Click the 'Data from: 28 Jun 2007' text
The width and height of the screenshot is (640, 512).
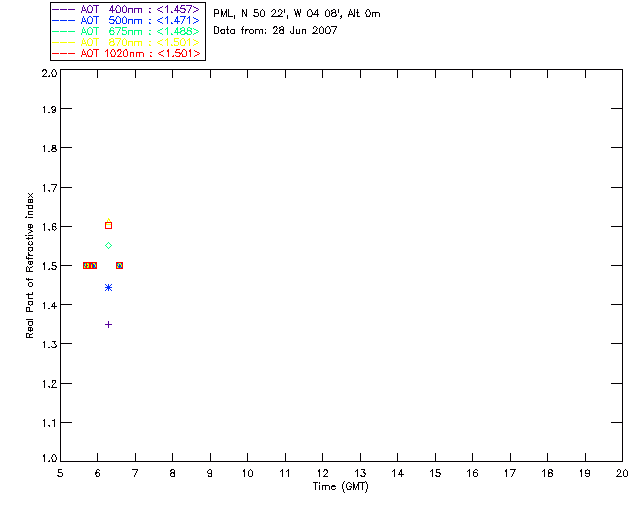coord(275,30)
